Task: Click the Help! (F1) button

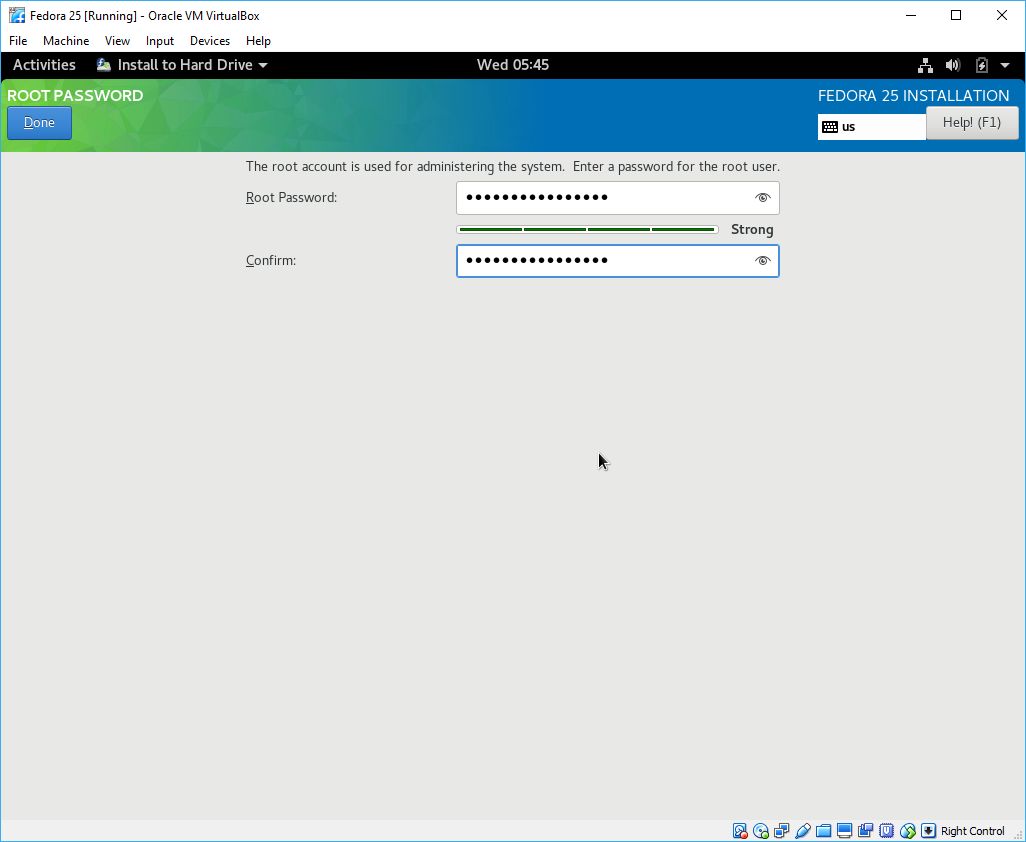Action: (972, 123)
